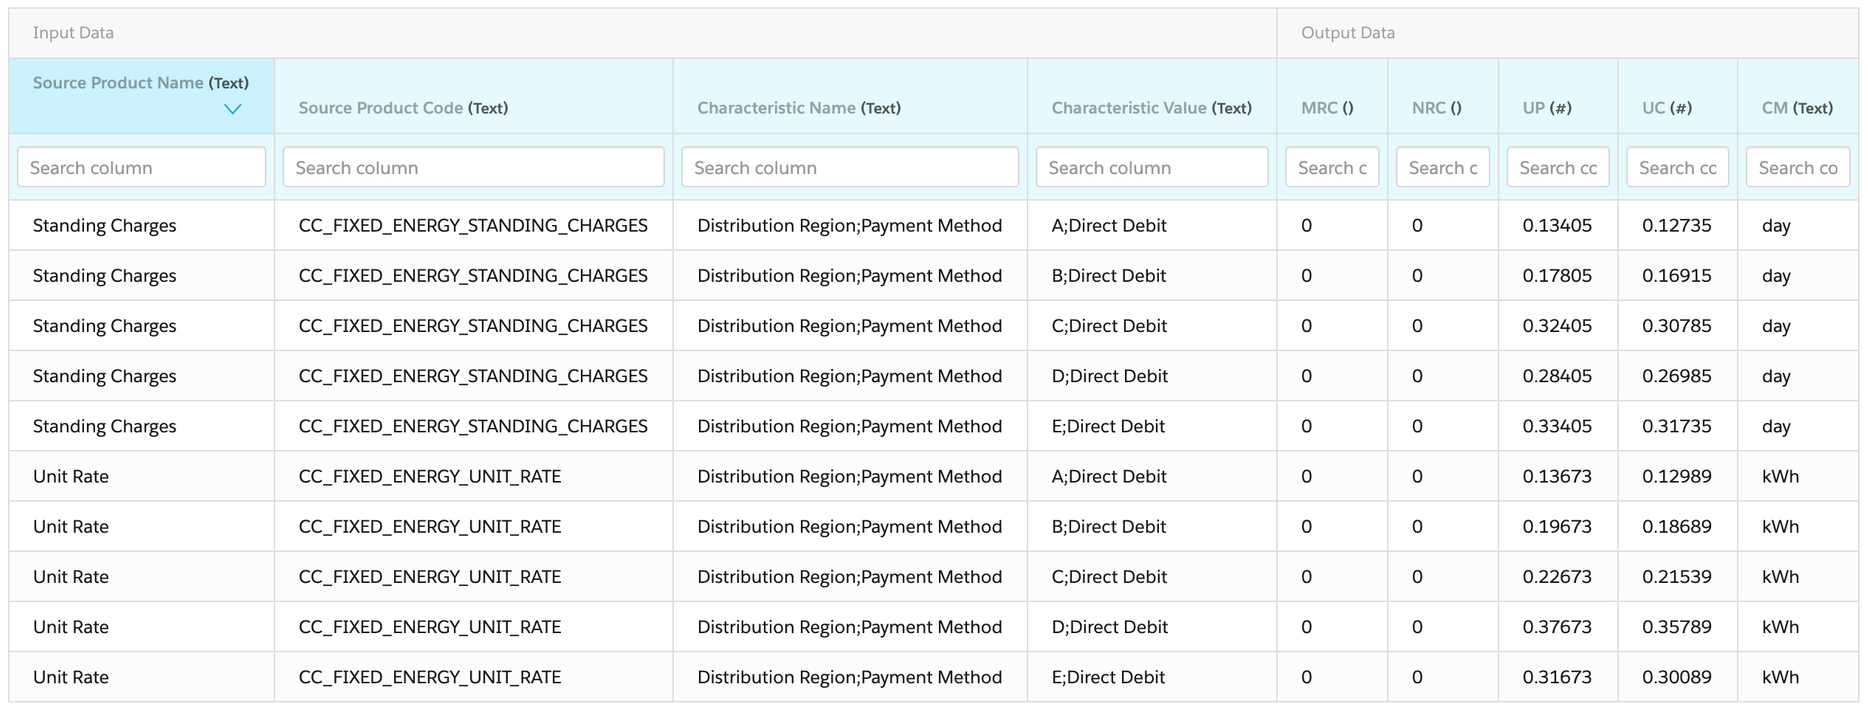This screenshot has width=1868, height=710.
Task: Click UP value 0.22673
Action: (x=1557, y=577)
